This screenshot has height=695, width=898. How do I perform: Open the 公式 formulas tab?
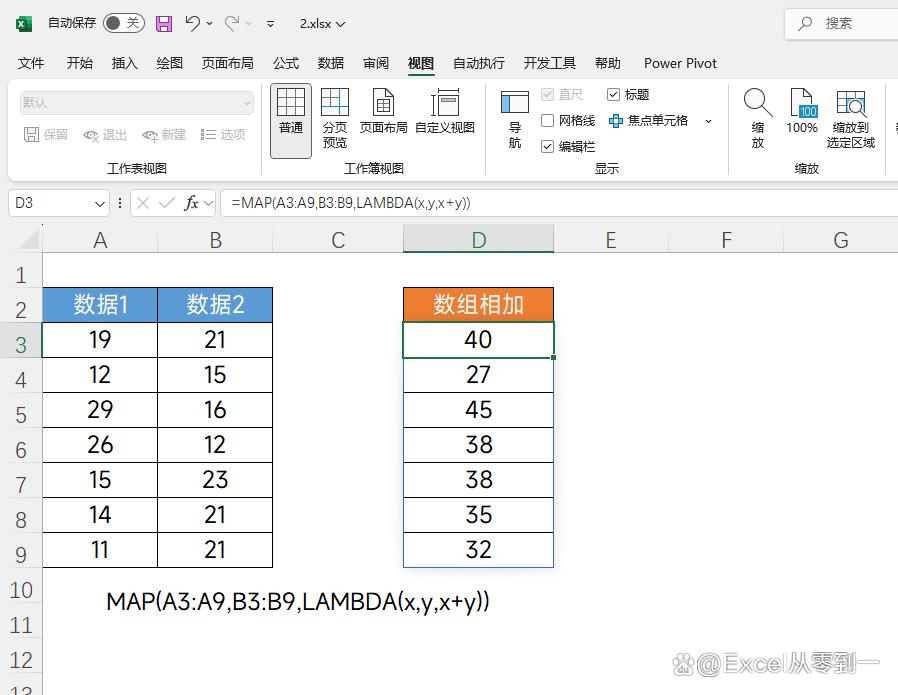click(x=286, y=63)
